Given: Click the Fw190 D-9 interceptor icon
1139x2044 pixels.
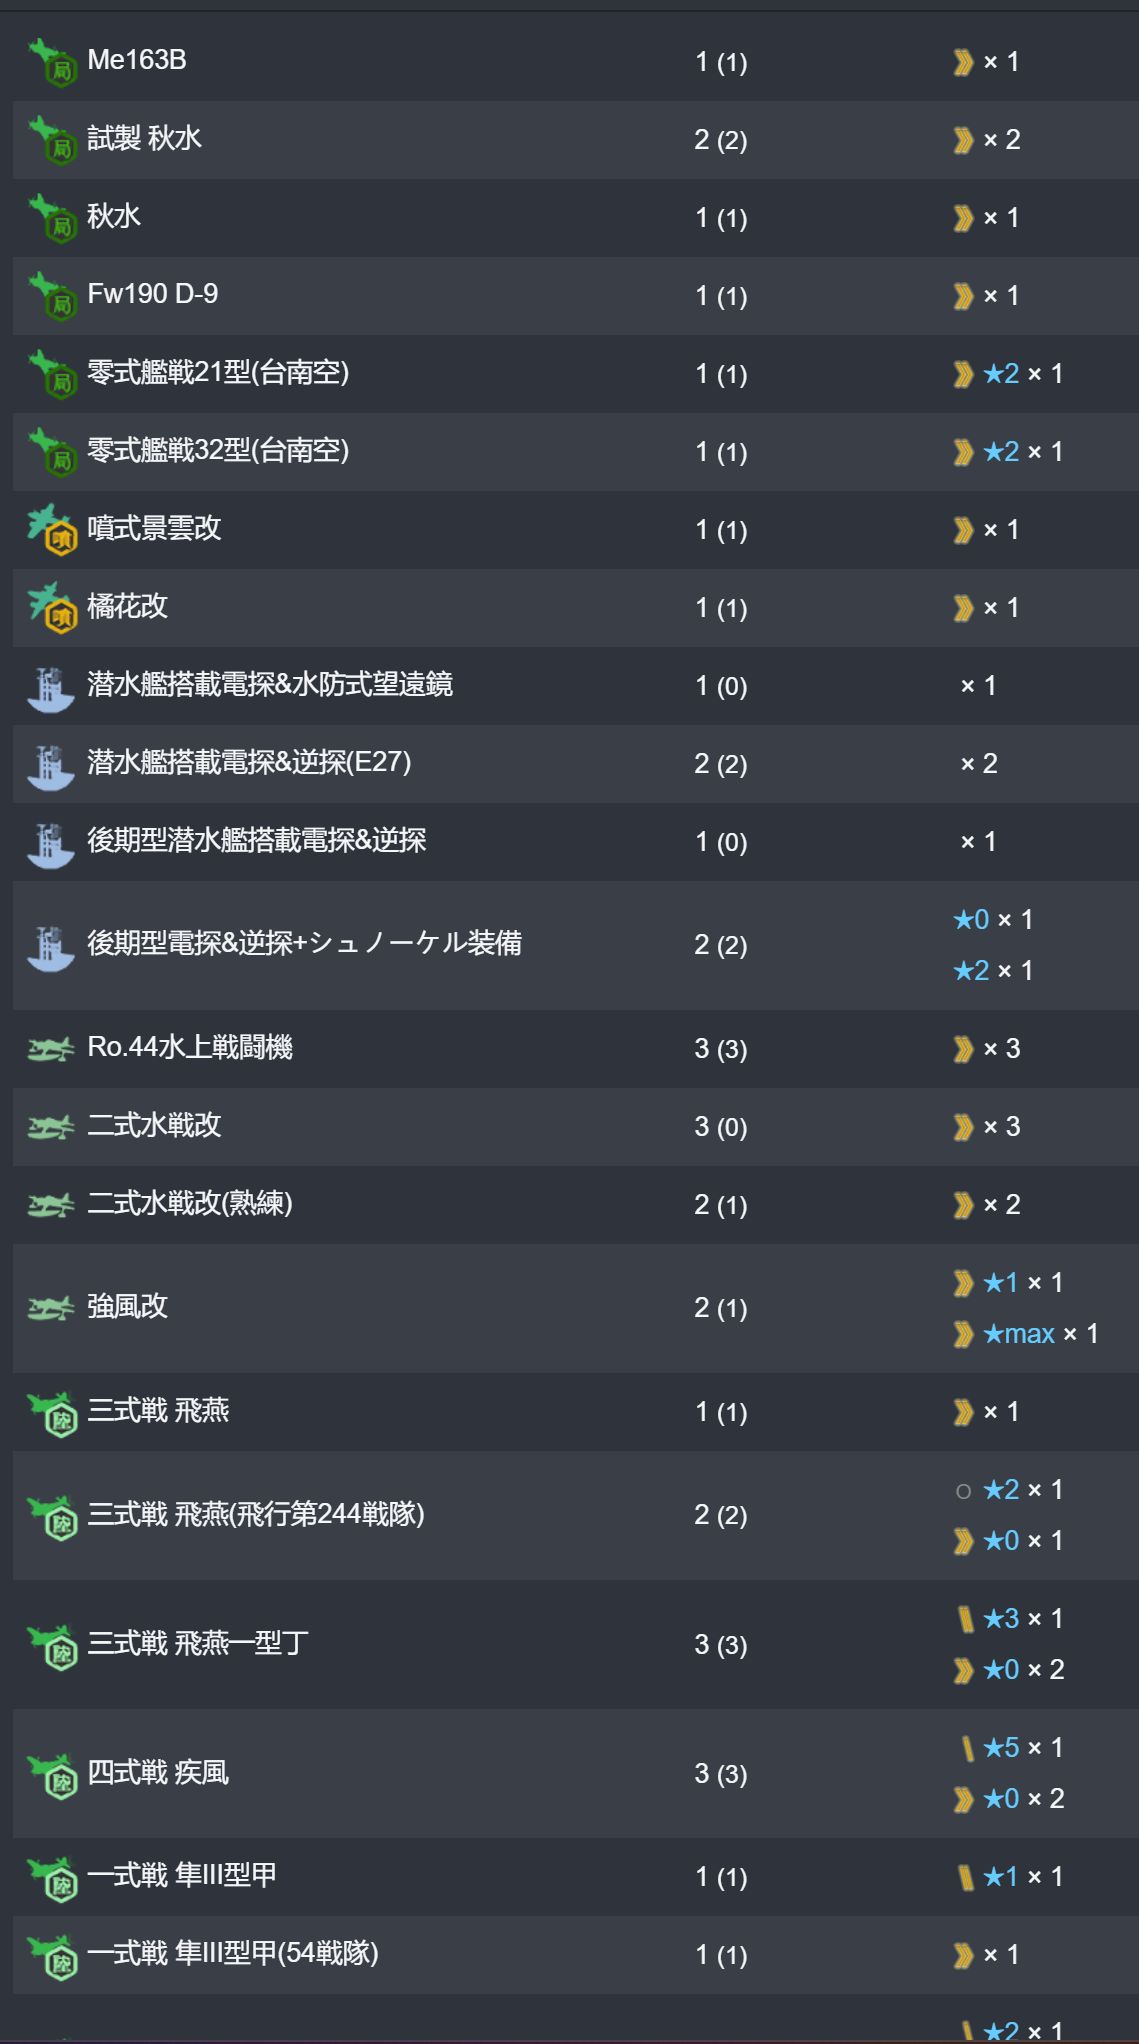Looking at the screenshot, I should click(52, 296).
